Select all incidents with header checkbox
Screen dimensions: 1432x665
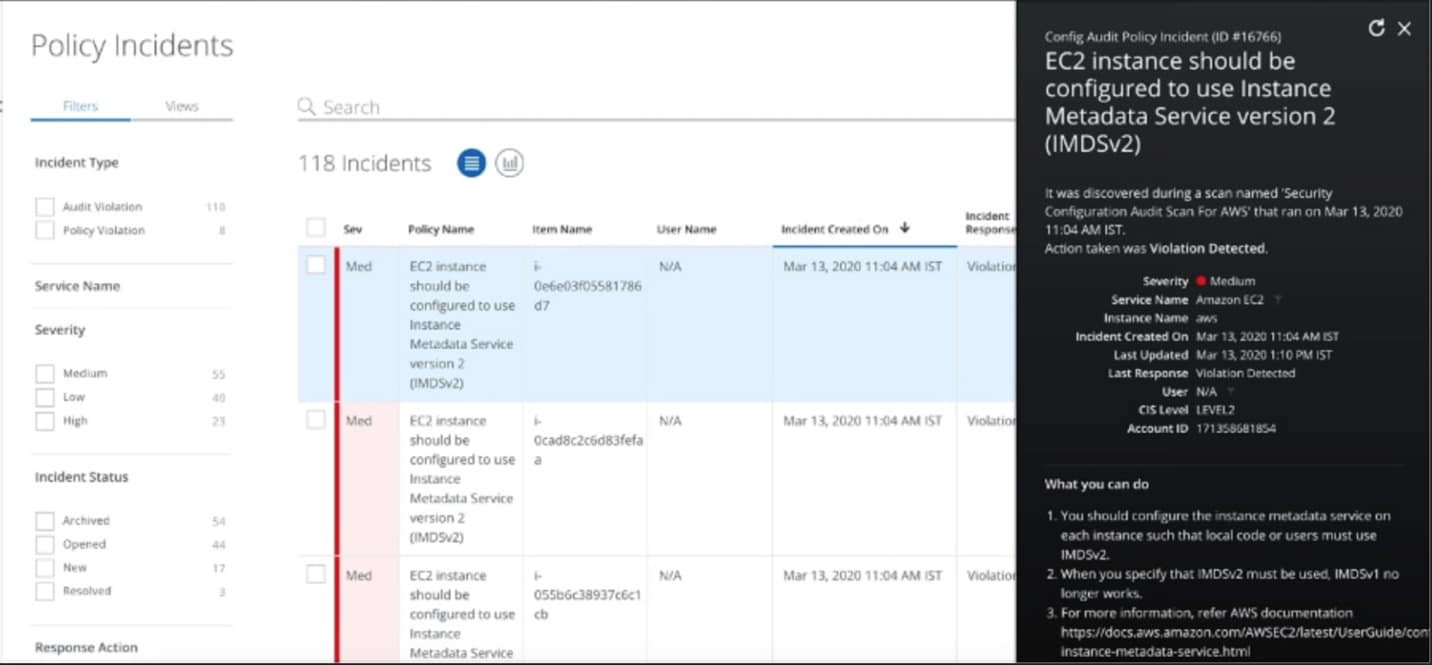[316, 228]
